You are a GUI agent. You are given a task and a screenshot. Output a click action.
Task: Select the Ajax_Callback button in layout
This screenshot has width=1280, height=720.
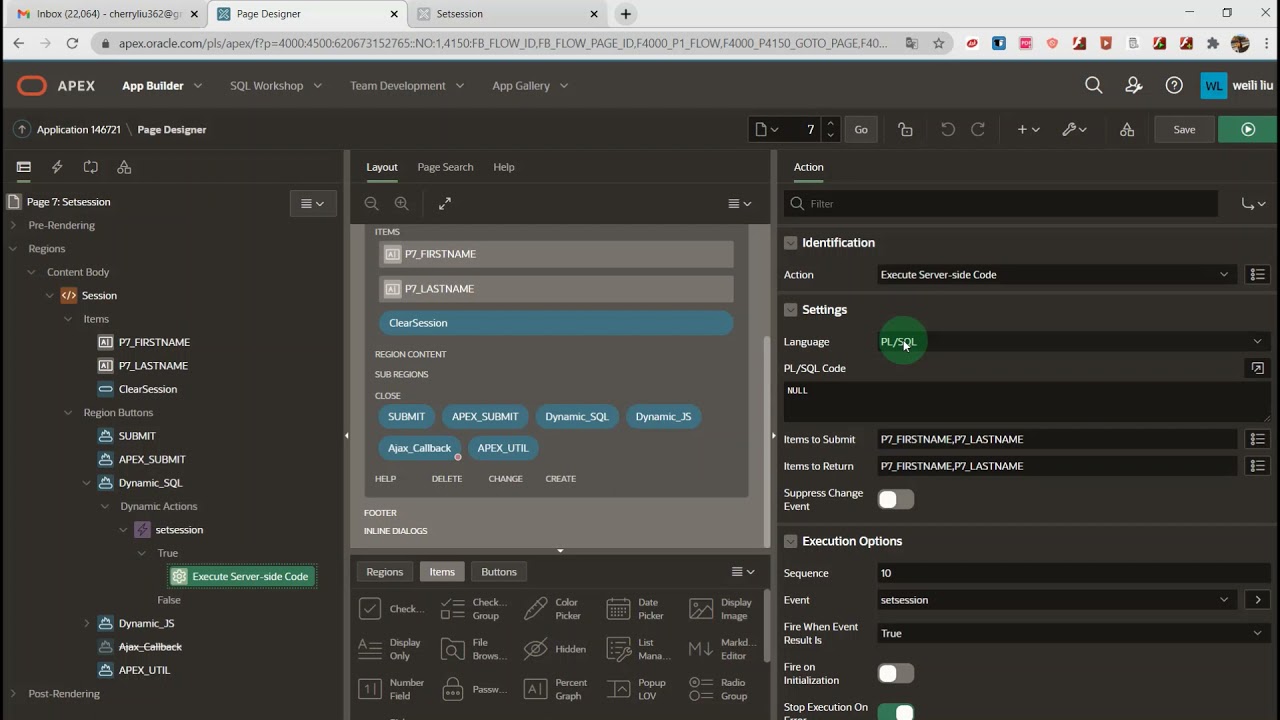419,448
